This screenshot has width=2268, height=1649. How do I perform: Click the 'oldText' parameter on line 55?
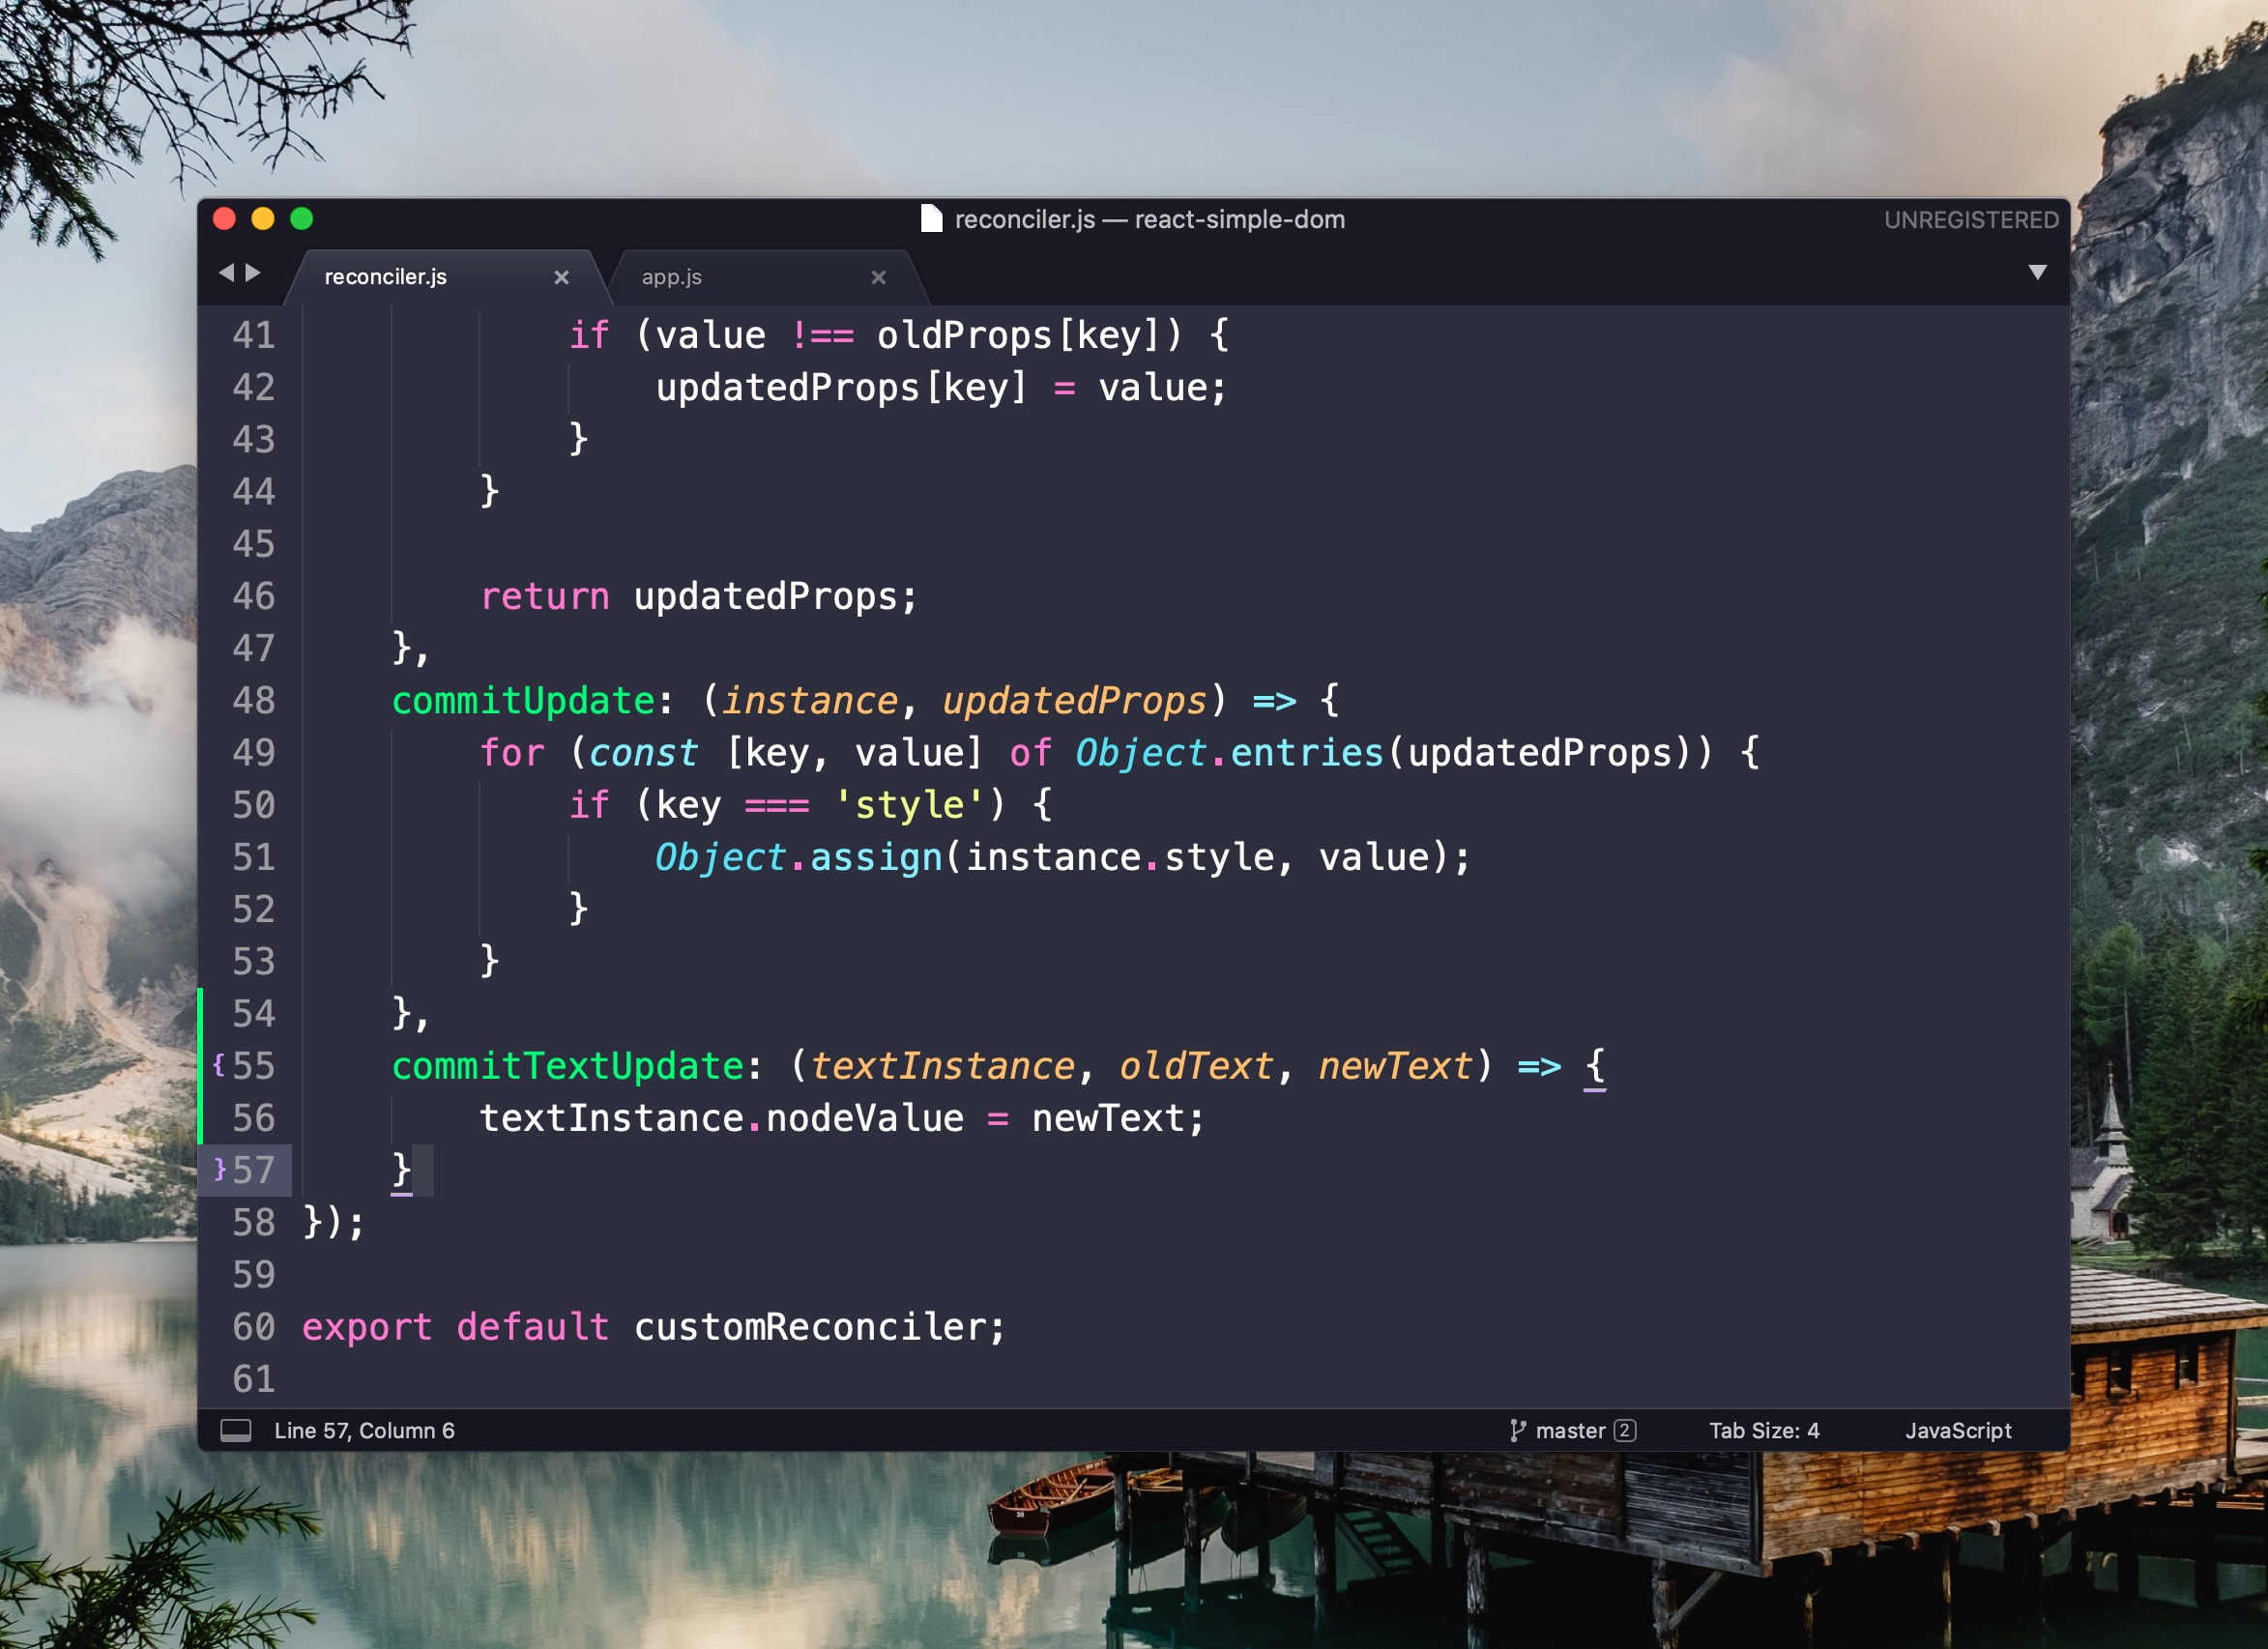pos(1196,1065)
